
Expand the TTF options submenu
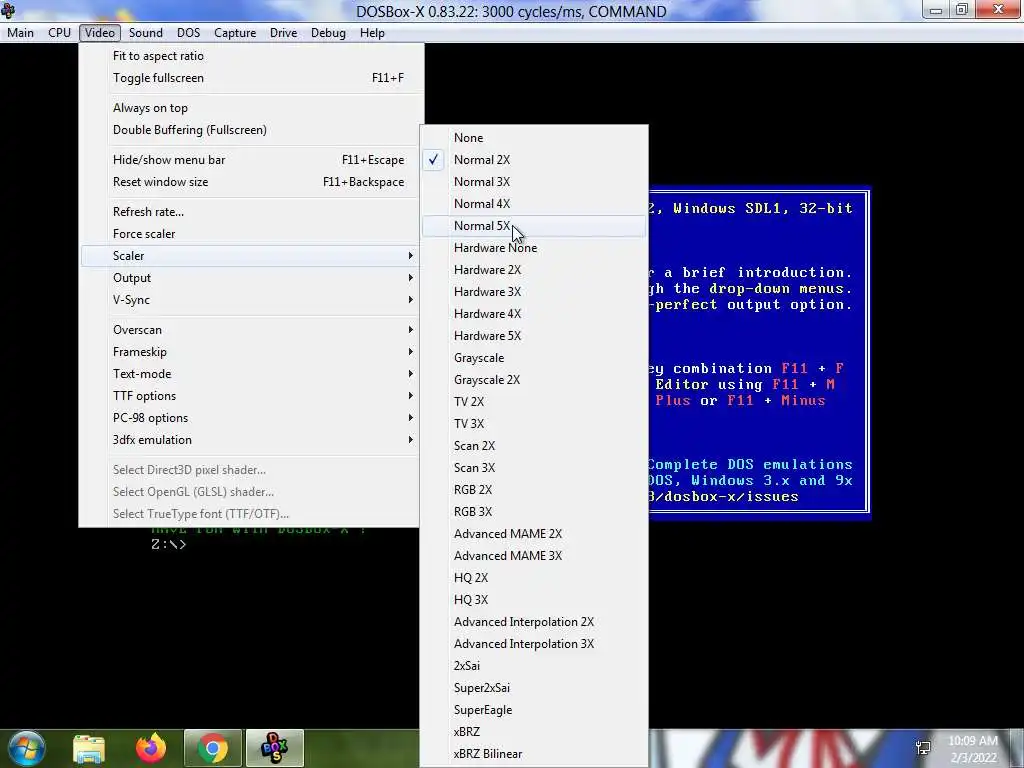pos(249,396)
